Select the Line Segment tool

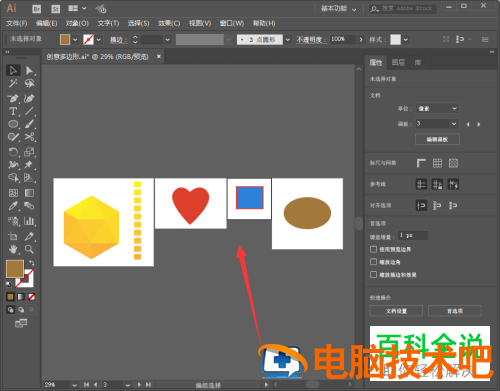point(29,111)
